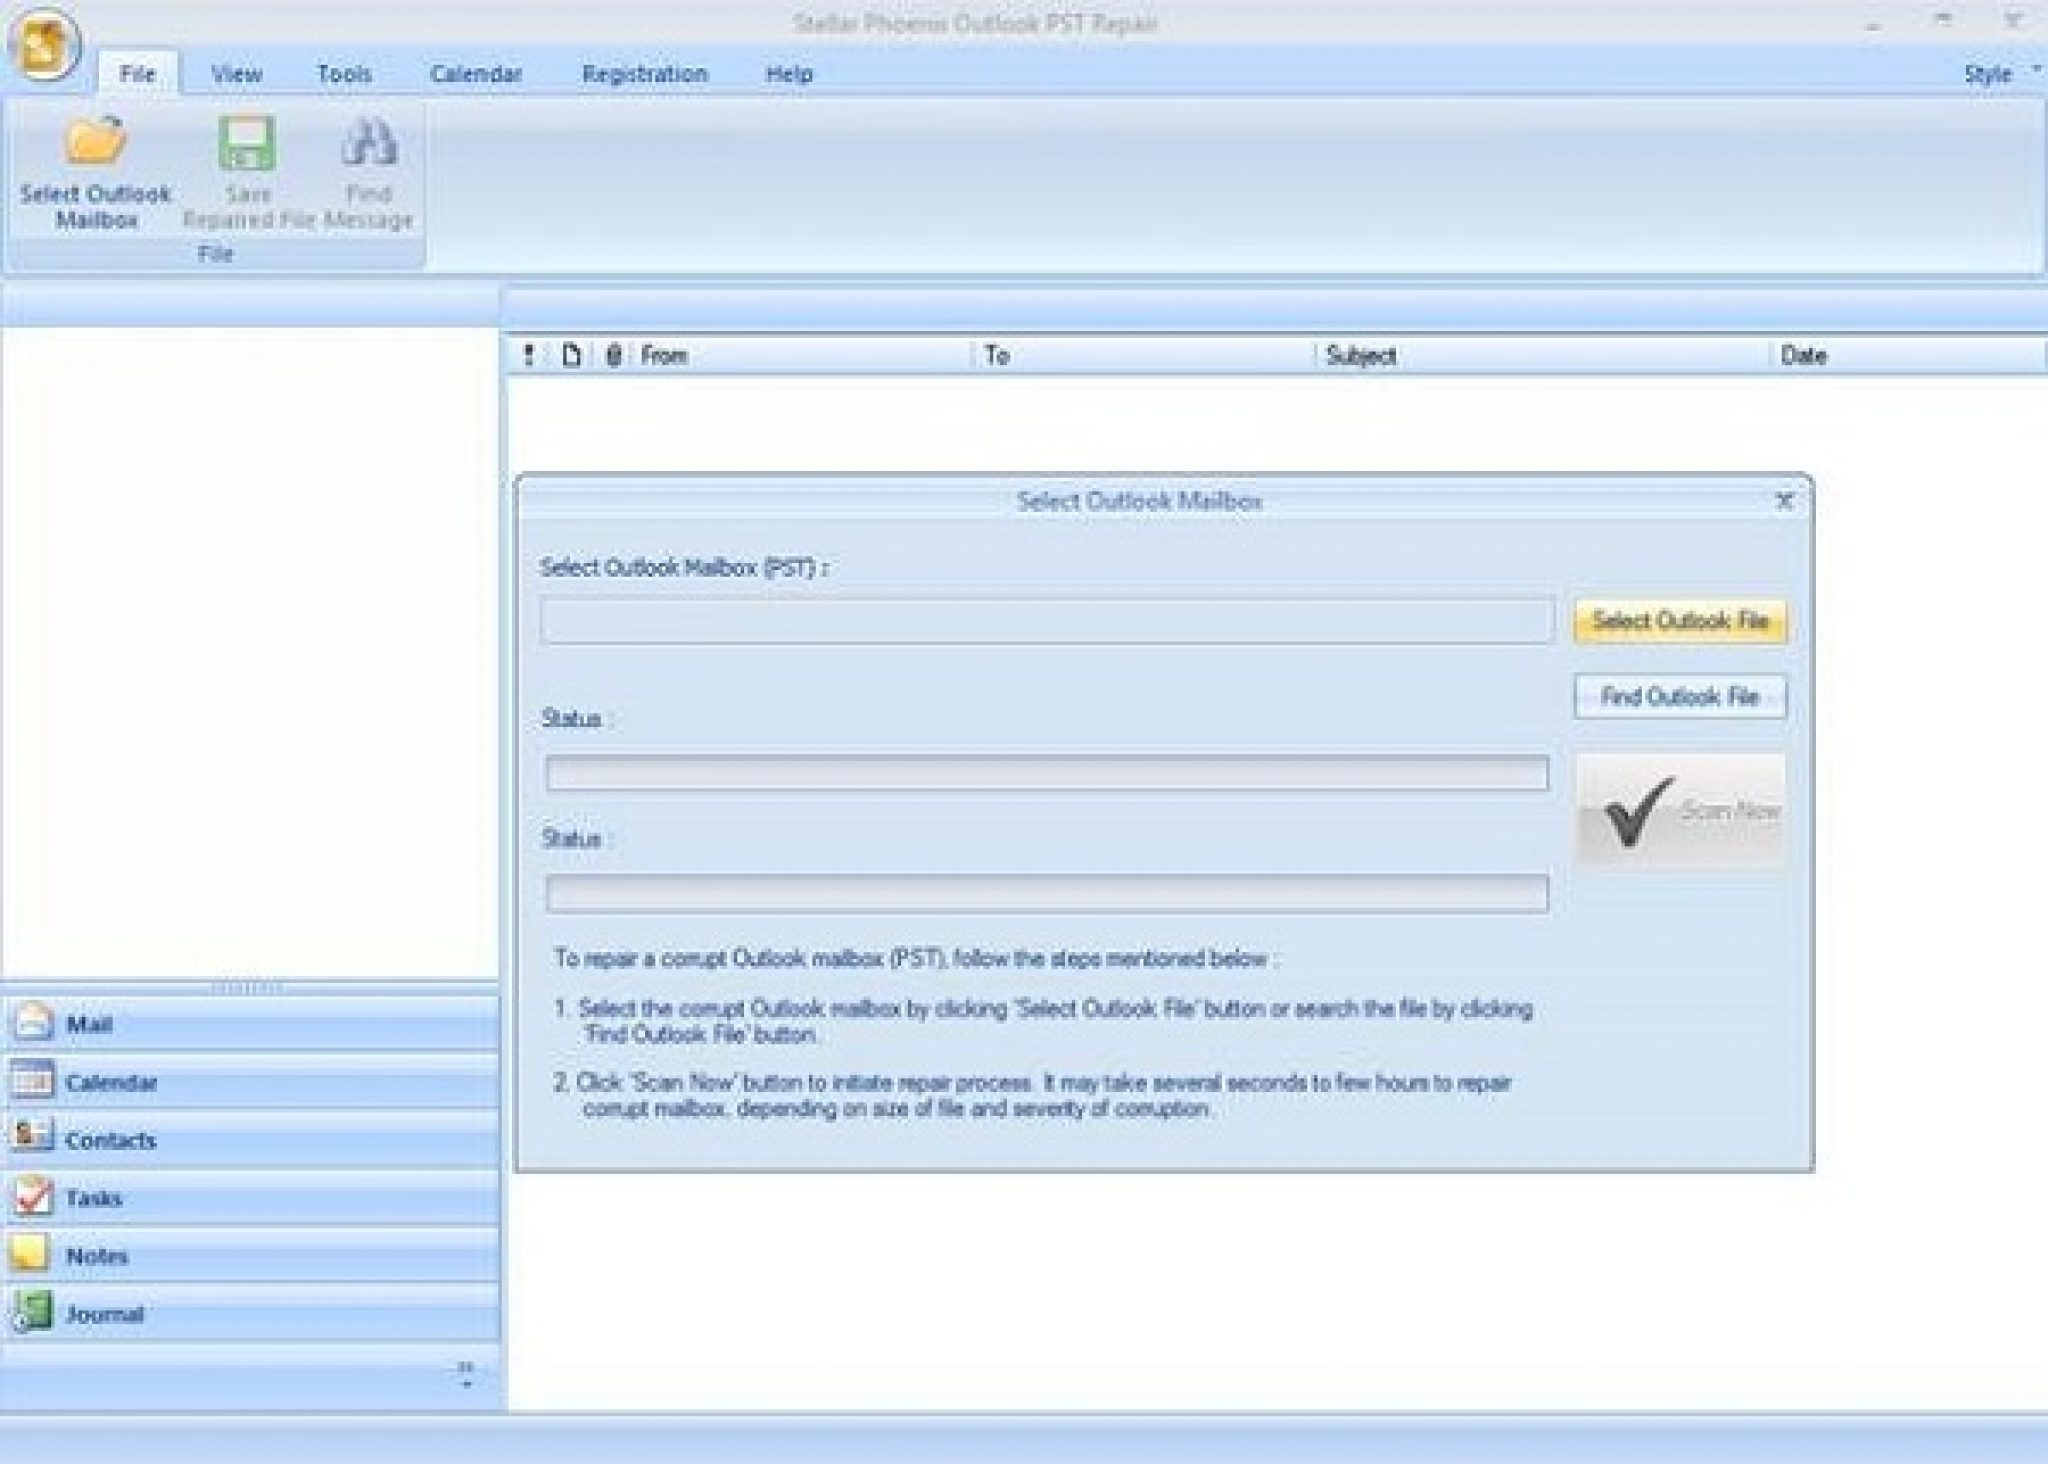The height and width of the screenshot is (1464, 2048).
Task: Expand navigation pane configure buttons arrow
Action: (x=466, y=1374)
